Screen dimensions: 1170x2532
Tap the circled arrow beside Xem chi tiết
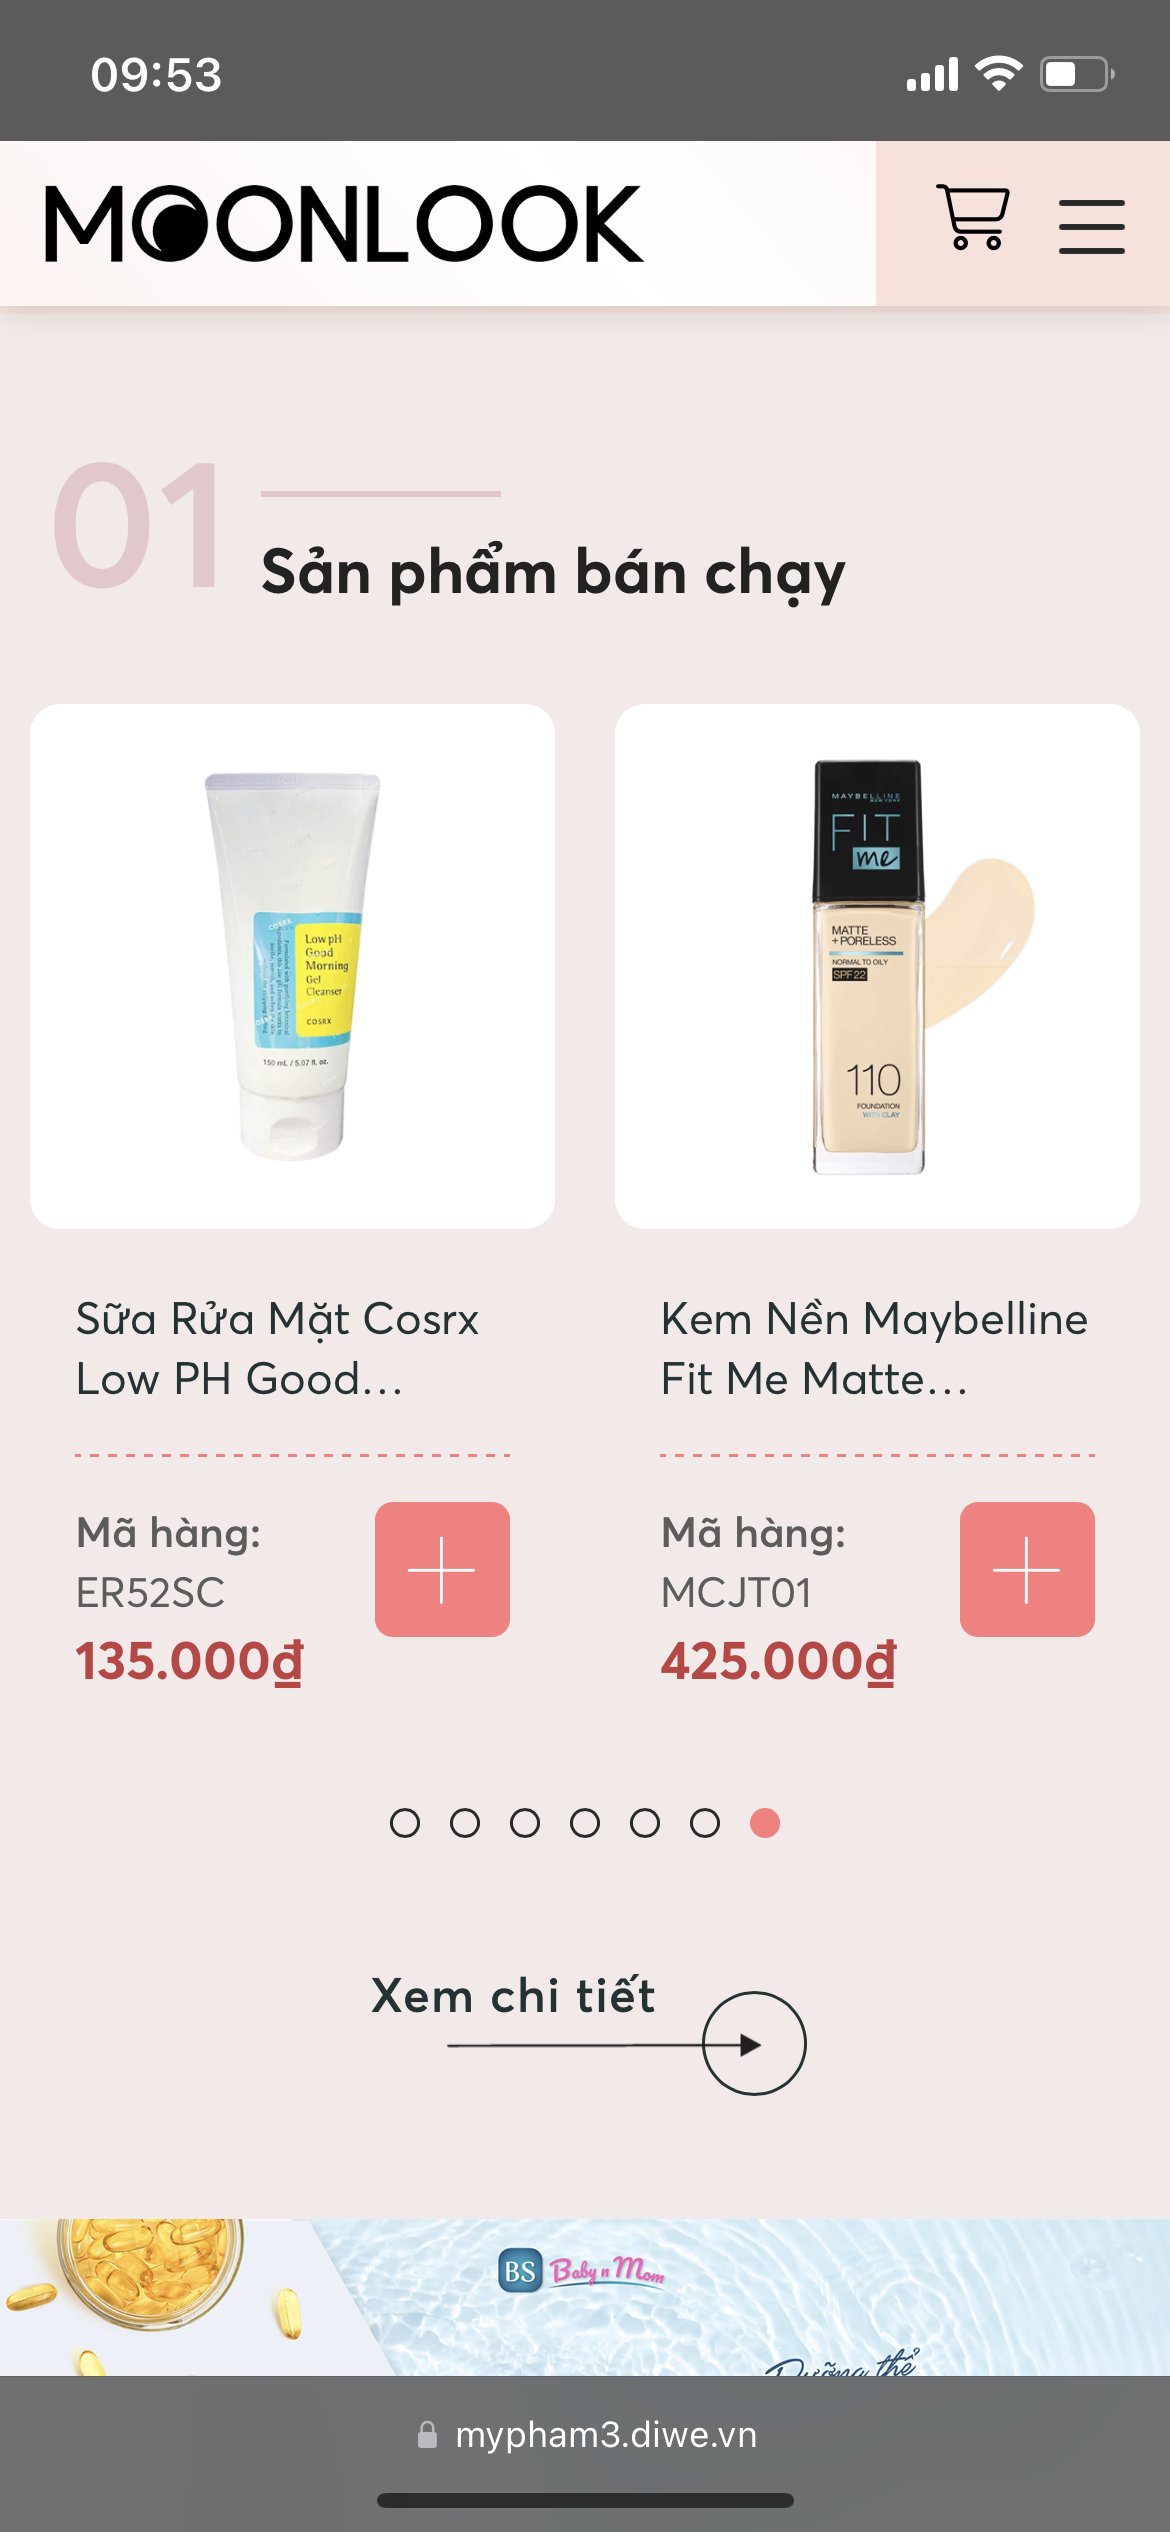coord(754,2043)
